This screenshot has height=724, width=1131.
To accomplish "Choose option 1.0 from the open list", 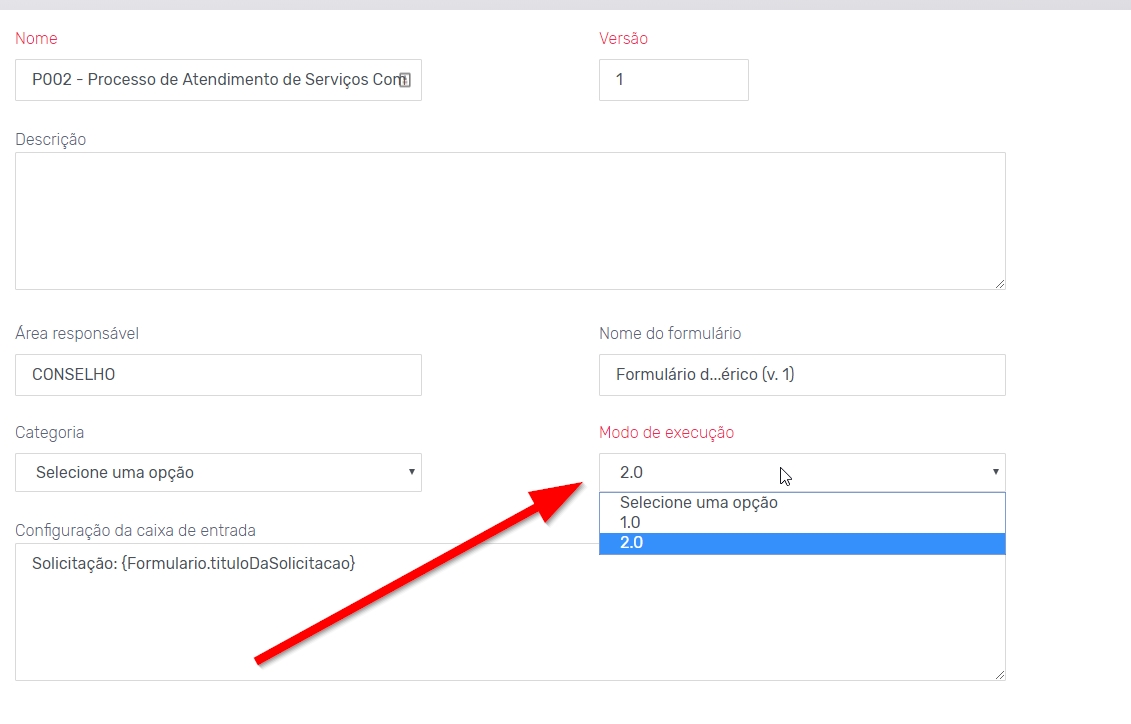I will click(631, 523).
